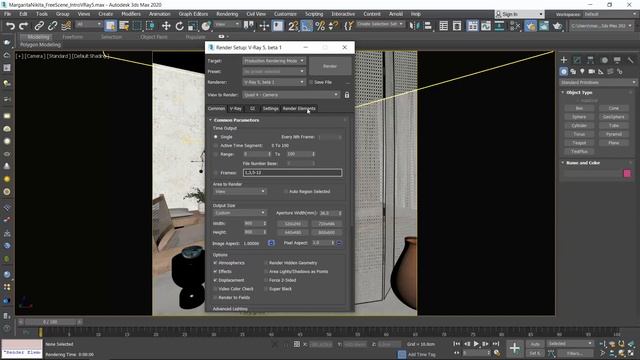Screen dimensions: 640x360
Task: Activate the Select and Rotate tool
Action: (x=180, y=26)
